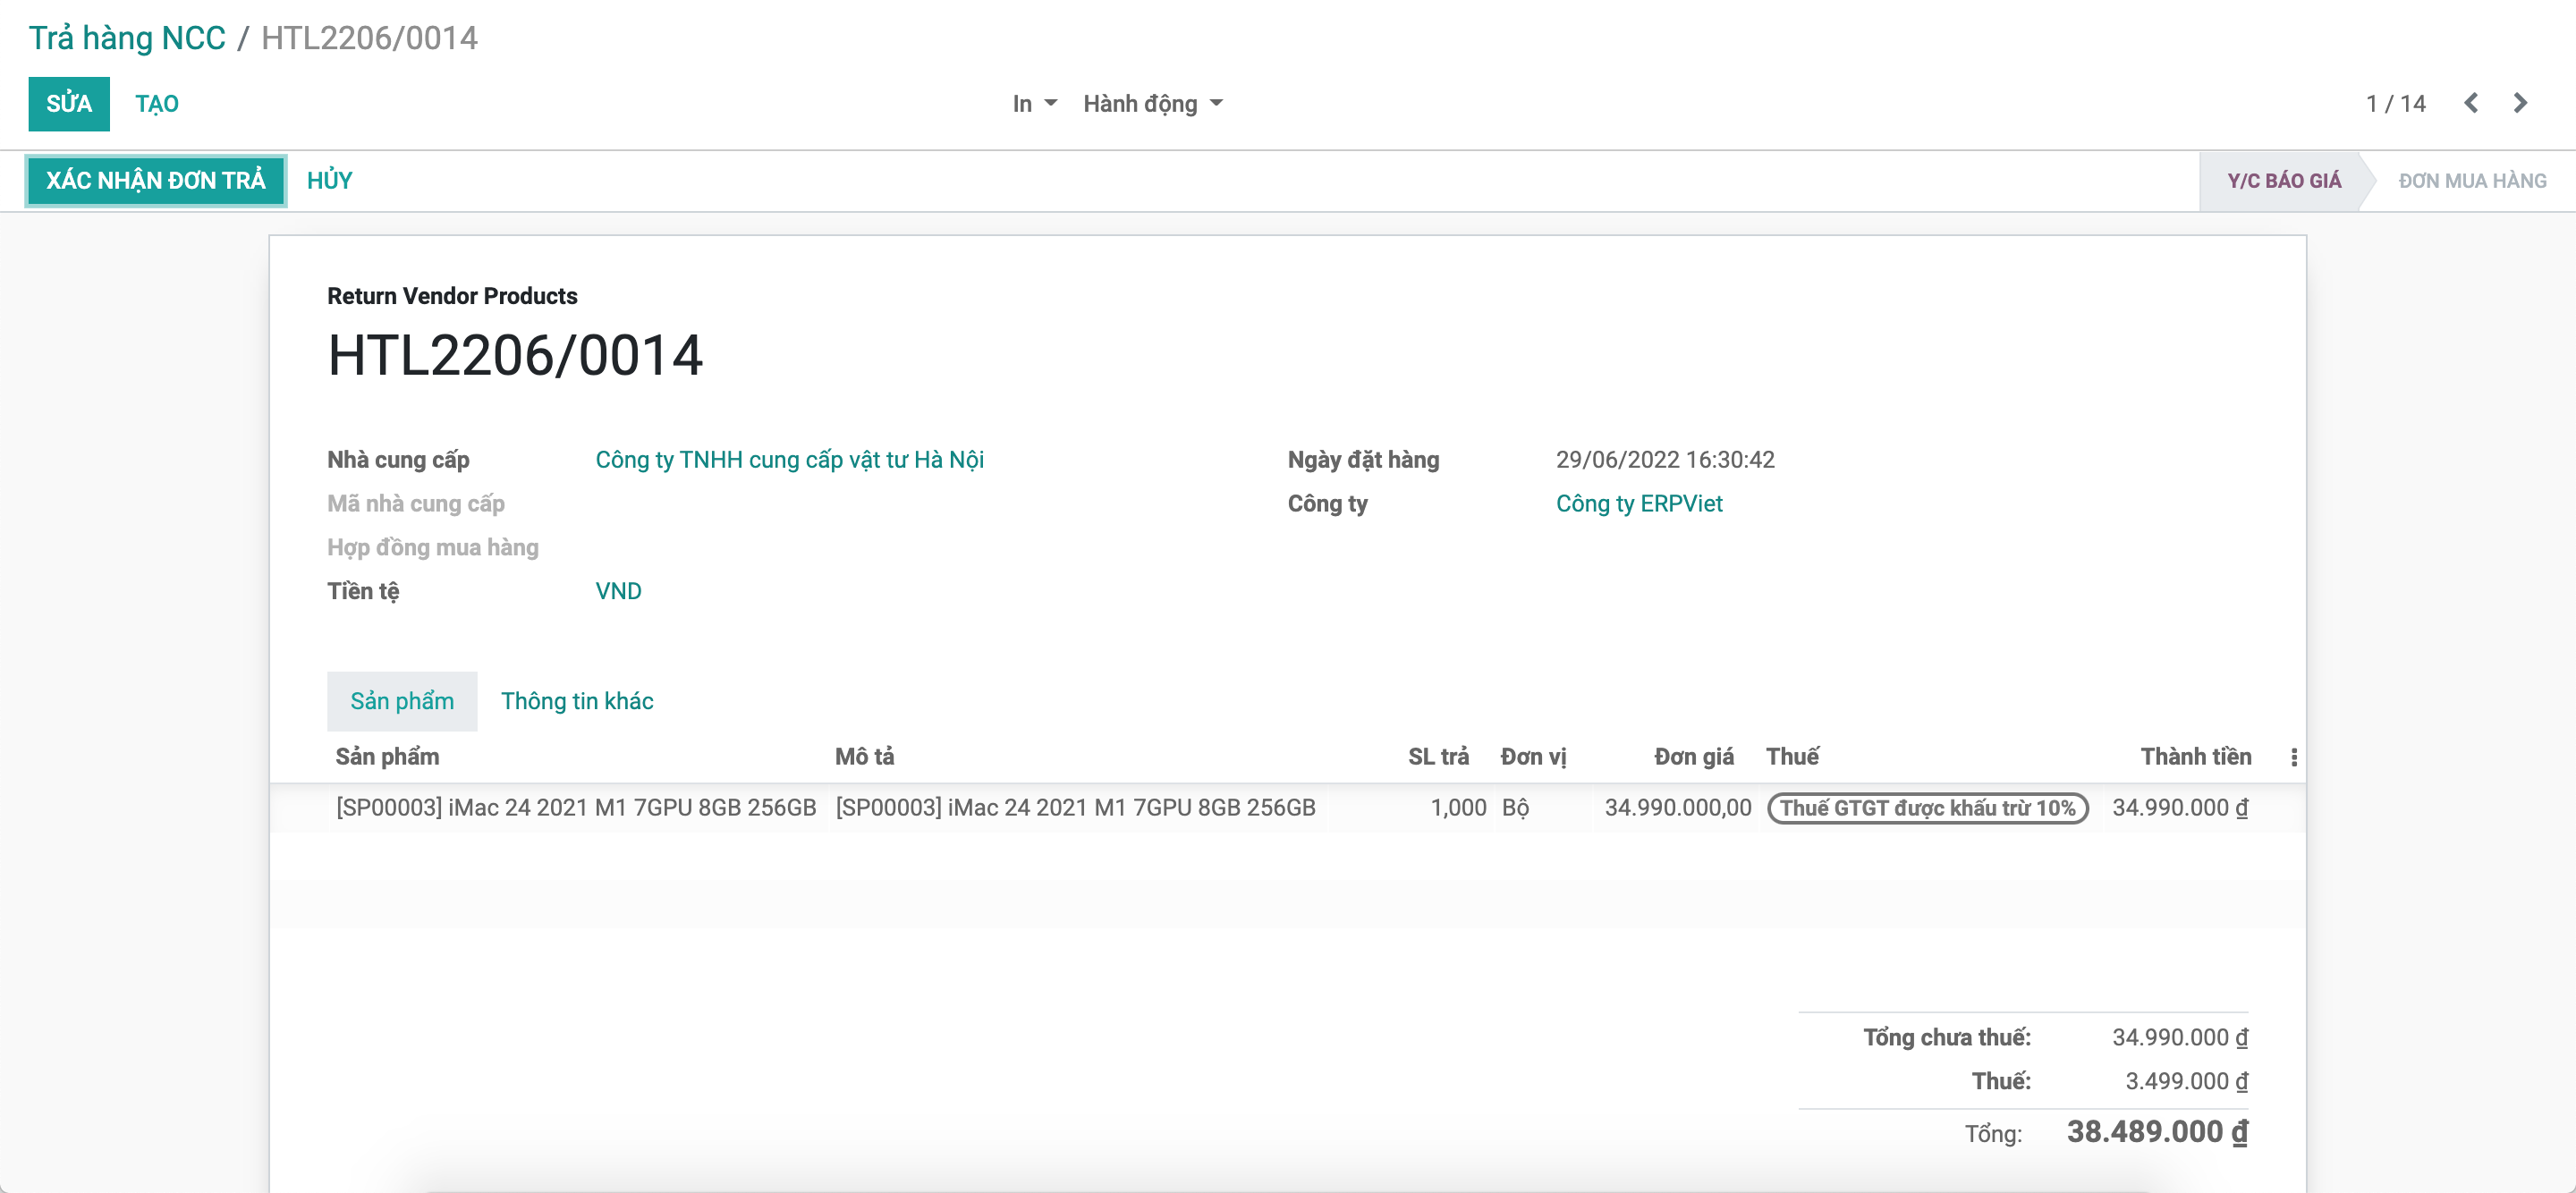Open vendor Công ty TNHH cung cấp vật tư Hà Nội
2576x1193 pixels.
tap(790, 459)
